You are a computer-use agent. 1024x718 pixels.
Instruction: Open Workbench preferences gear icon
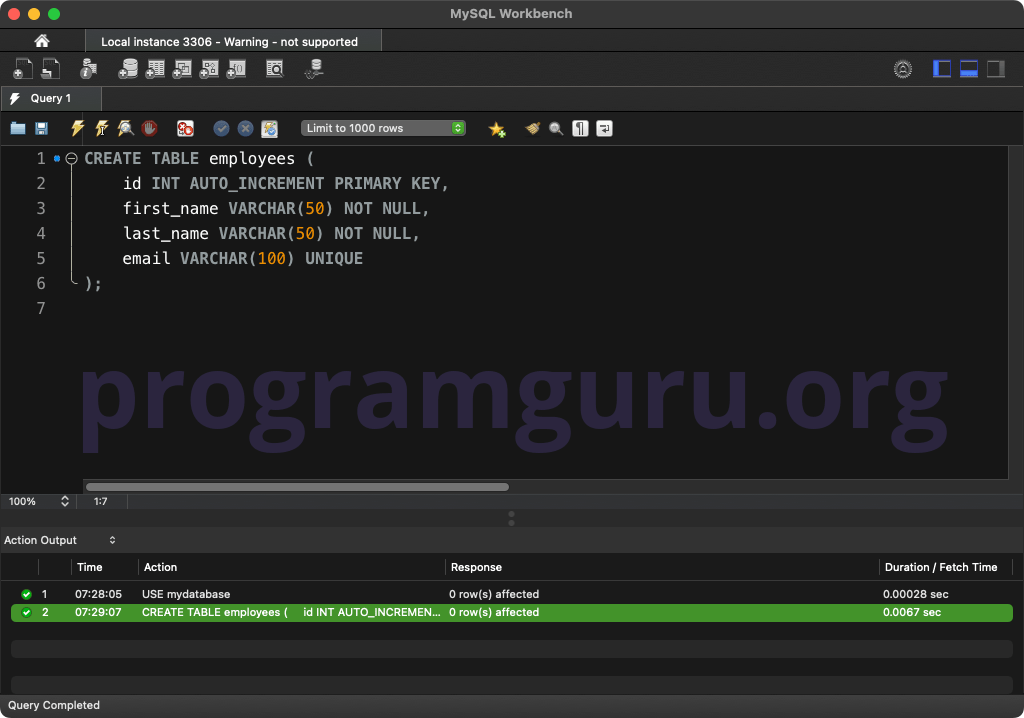903,69
